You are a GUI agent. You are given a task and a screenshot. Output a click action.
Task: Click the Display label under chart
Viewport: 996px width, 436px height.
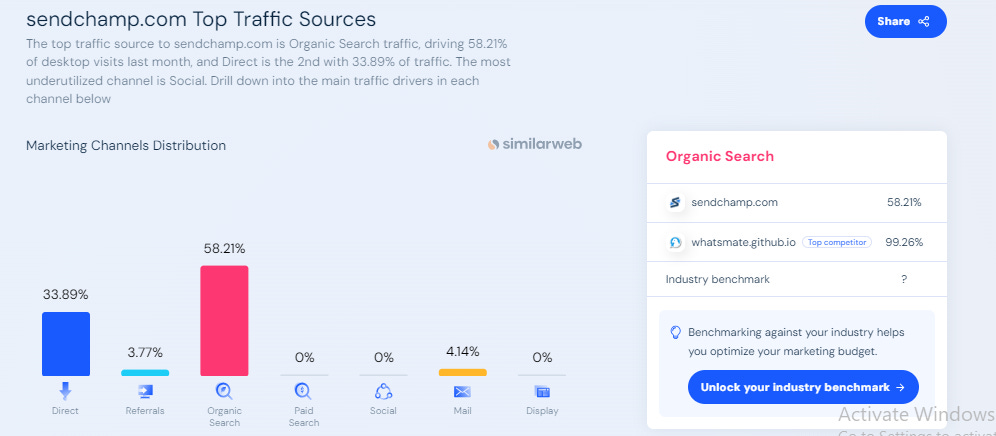click(542, 411)
